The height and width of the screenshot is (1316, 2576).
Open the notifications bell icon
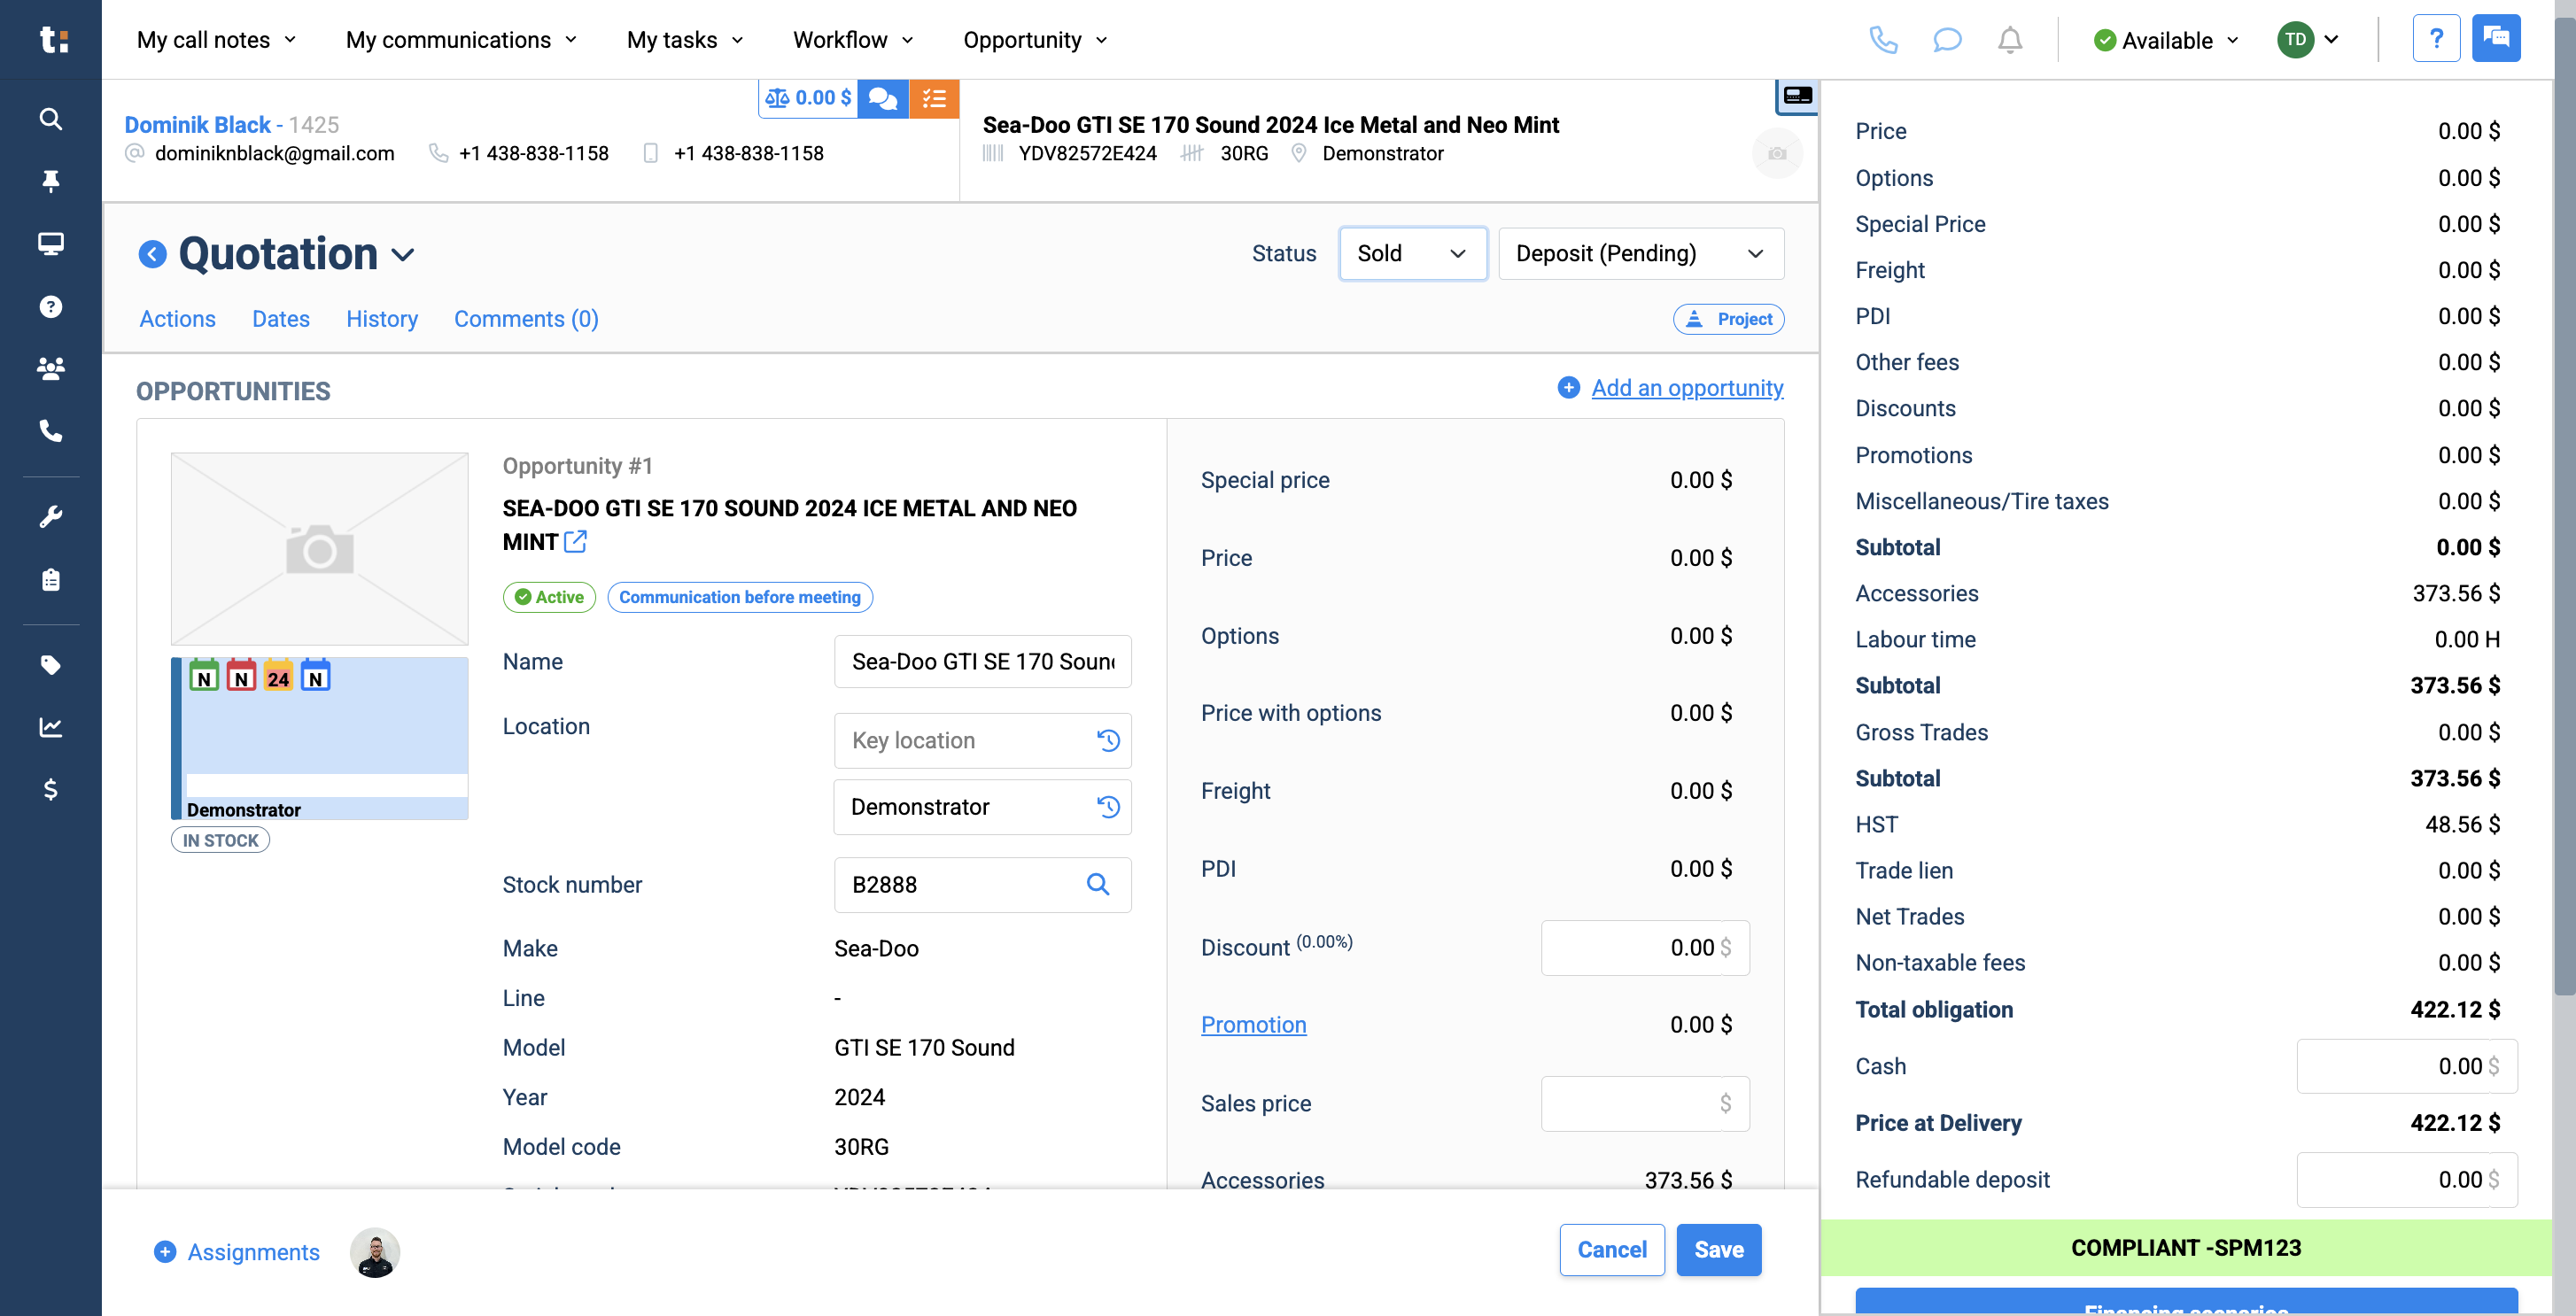click(2010, 40)
